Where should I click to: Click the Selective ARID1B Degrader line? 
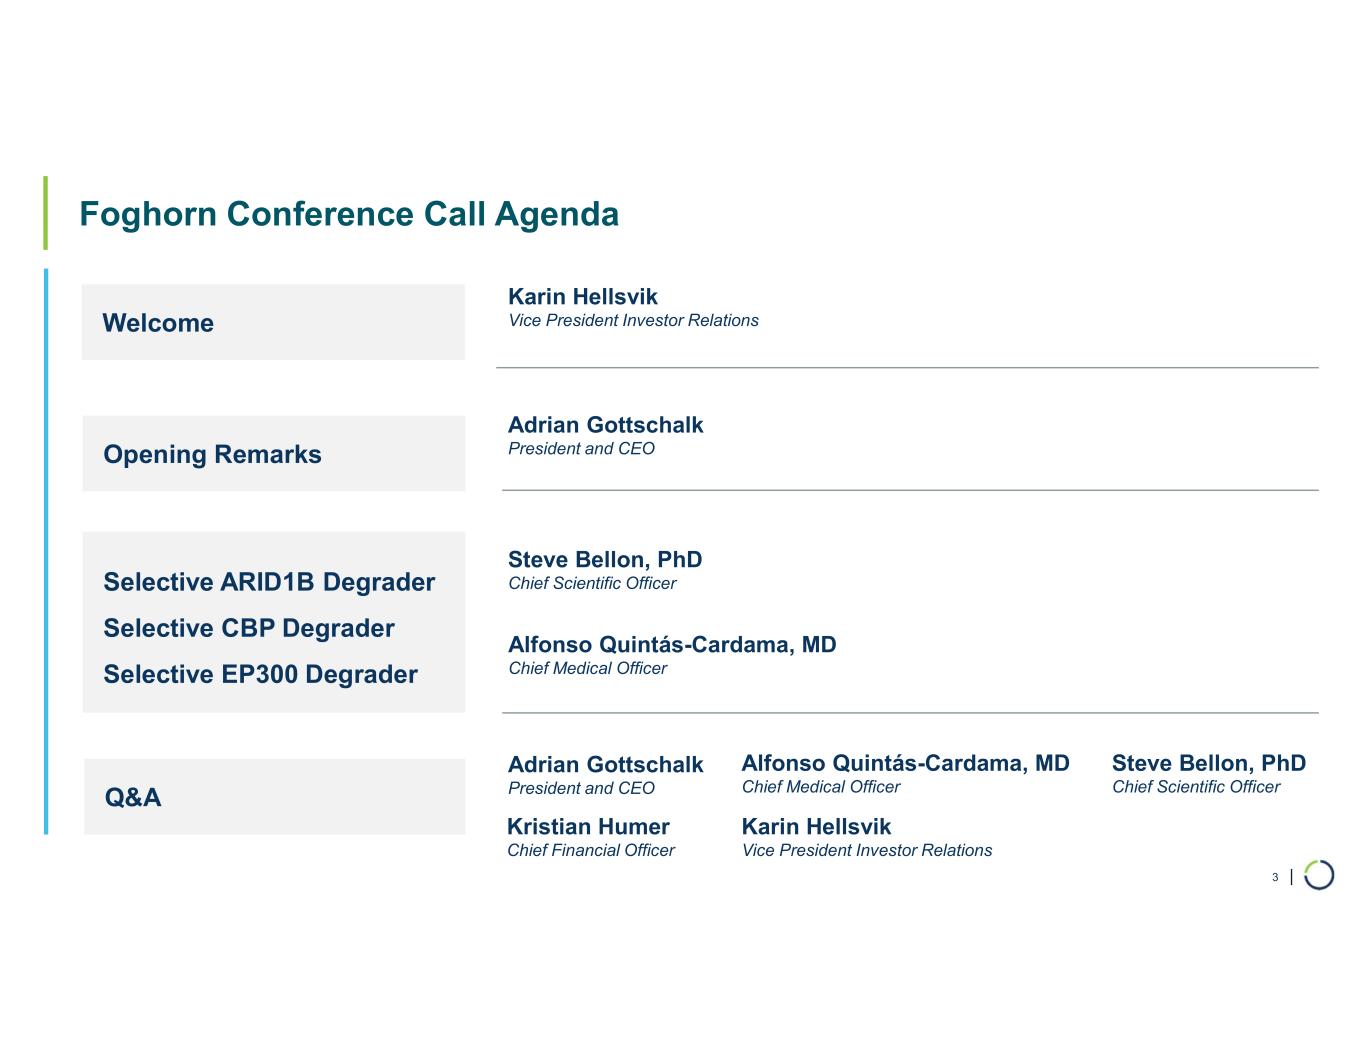(269, 582)
